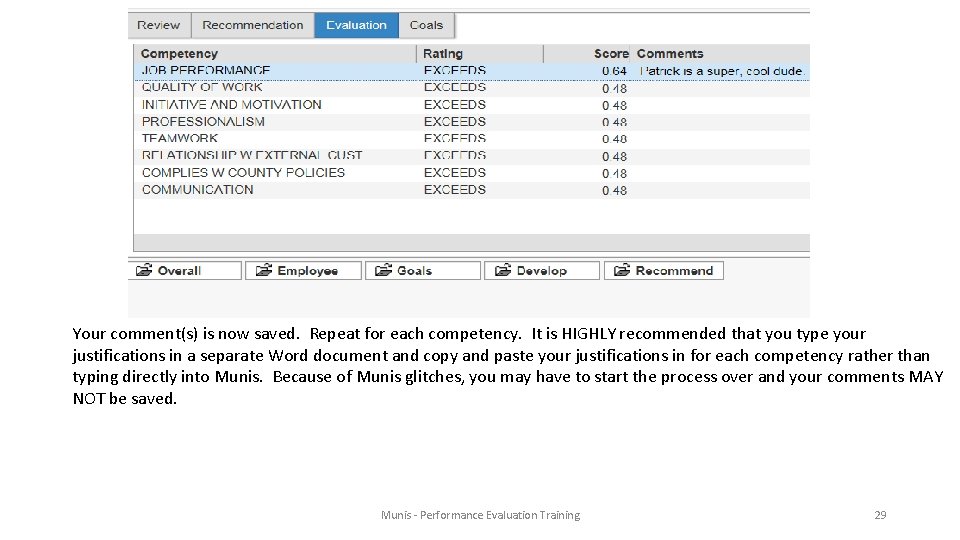Image resolution: width=960 pixels, height=540 pixels.
Task: Select the COMMUNICATION competency row
Action: click(472, 190)
